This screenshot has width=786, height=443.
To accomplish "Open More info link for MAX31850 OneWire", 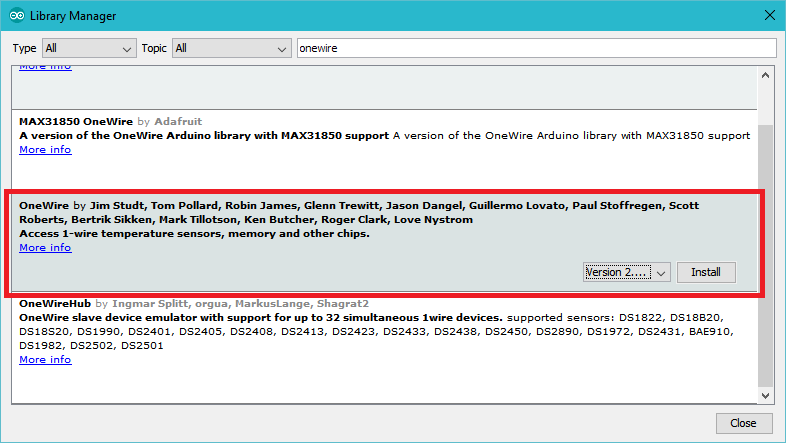I will pos(45,149).
